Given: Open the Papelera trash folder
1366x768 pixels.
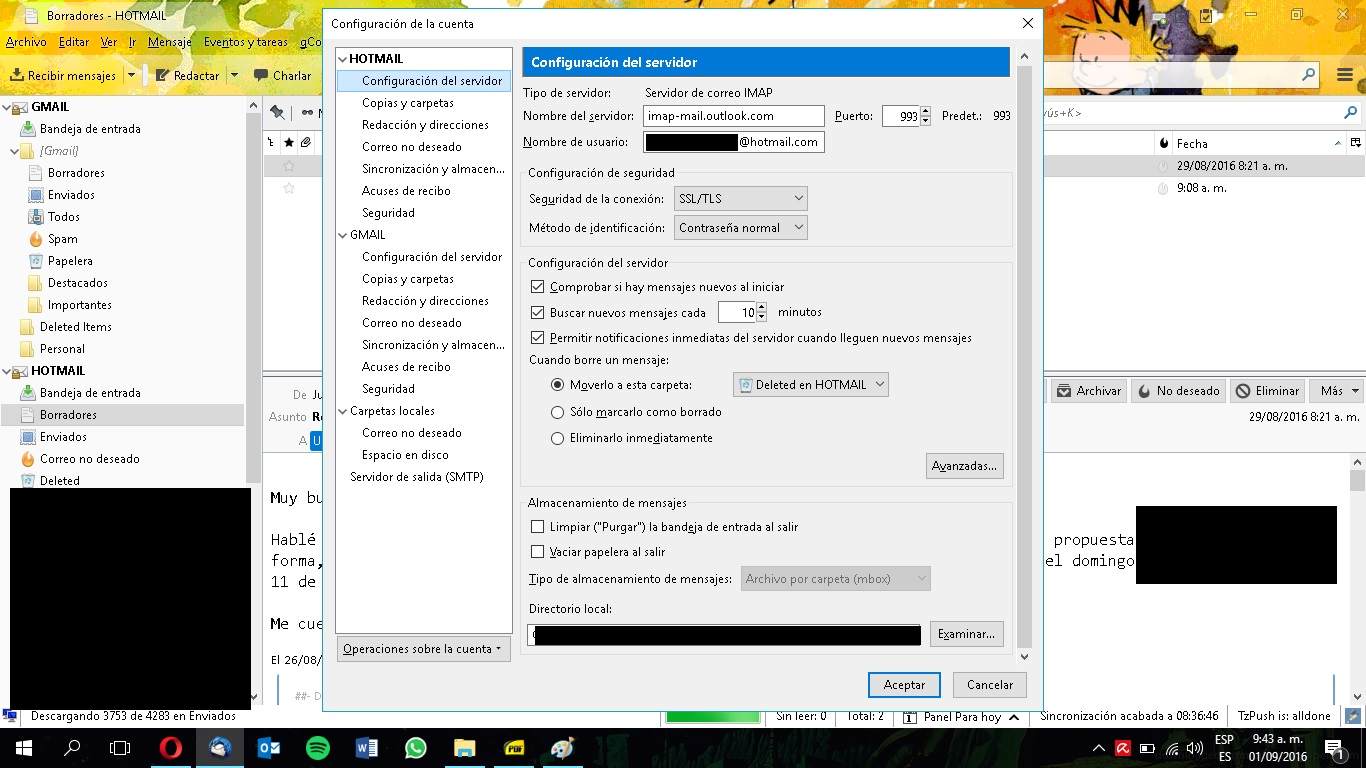Looking at the screenshot, I should 70,261.
